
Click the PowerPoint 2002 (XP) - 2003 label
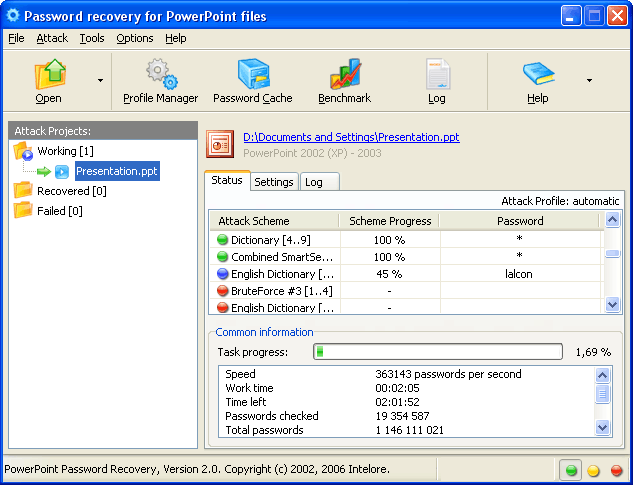pos(312,153)
